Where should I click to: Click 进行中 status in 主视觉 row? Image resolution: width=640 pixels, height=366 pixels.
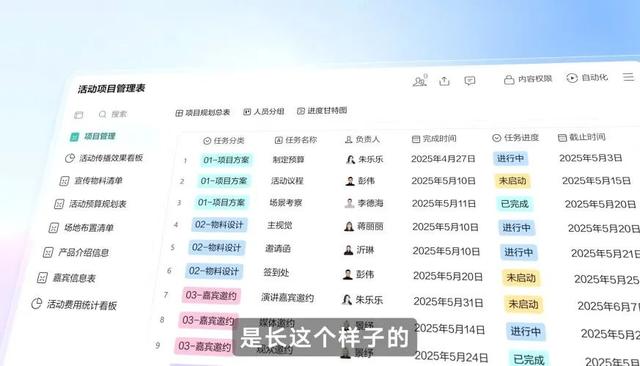pos(517,228)
